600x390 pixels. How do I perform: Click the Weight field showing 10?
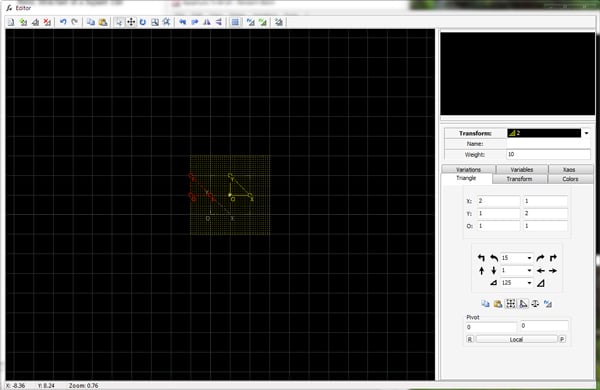point(548,155)
